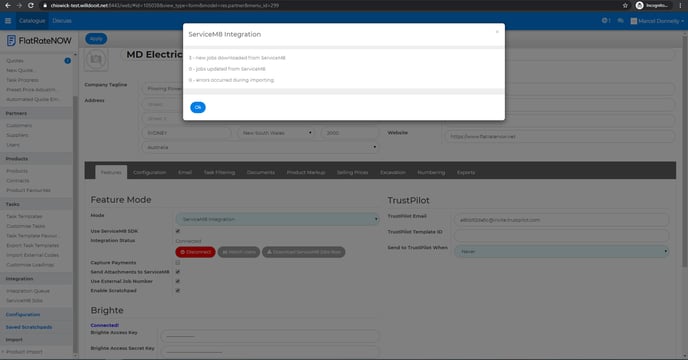Screen dimensions: 688x360
Task: Open Configuration section in the sidebar
Action: [x=23, y=314]
